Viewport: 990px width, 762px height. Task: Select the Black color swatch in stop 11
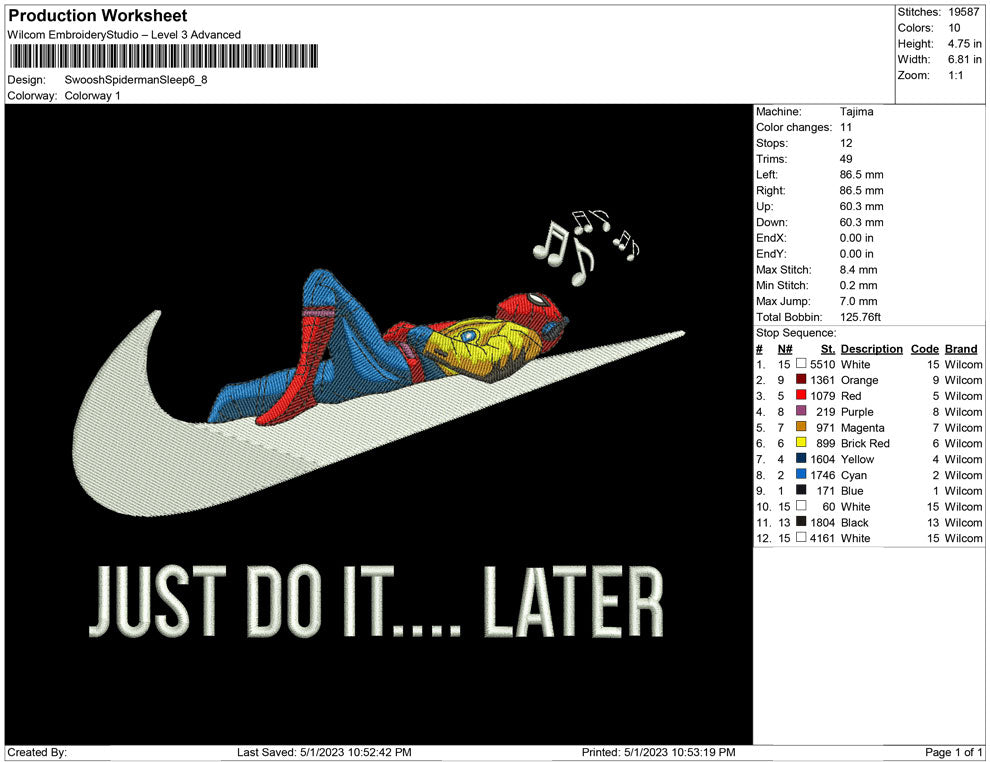(801, 522)
